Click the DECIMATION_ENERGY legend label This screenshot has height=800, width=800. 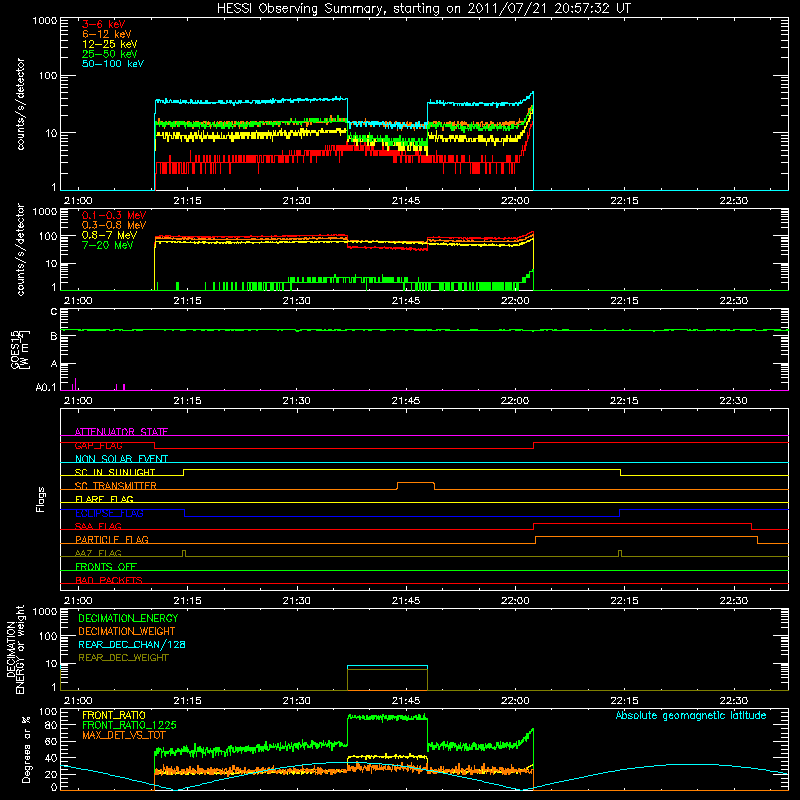[x=128, y=618]
